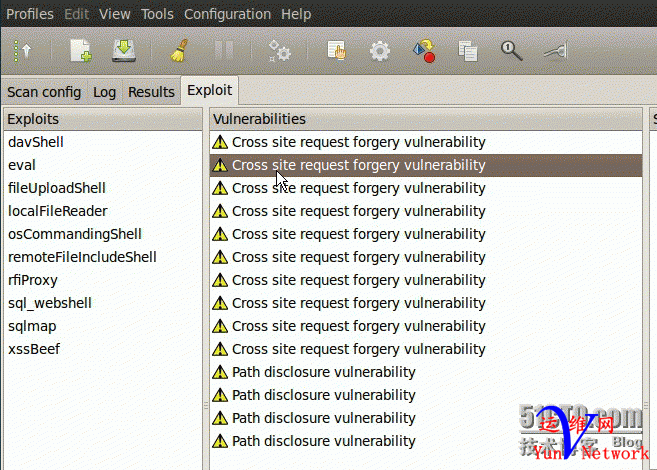Screen dimensions: 657x470
Task: Click the new profile document icon
Action: click(x=81, y=51)
